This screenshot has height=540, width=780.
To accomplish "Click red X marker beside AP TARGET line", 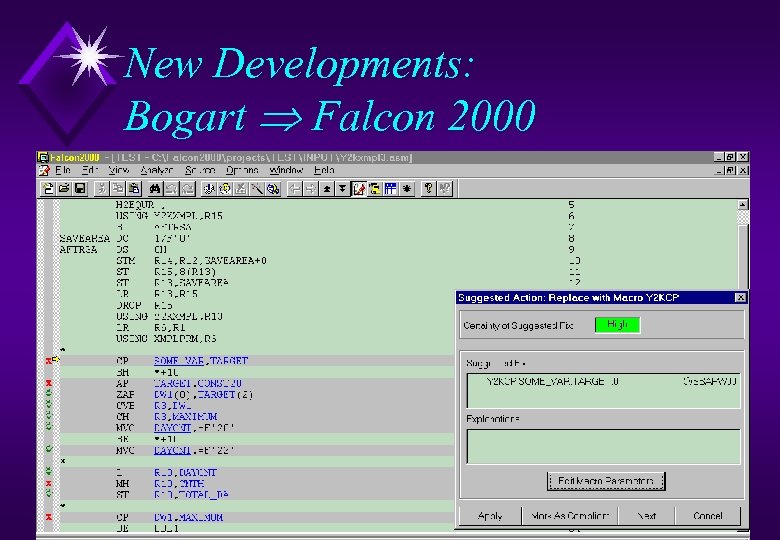I will (x=48, y=383).
